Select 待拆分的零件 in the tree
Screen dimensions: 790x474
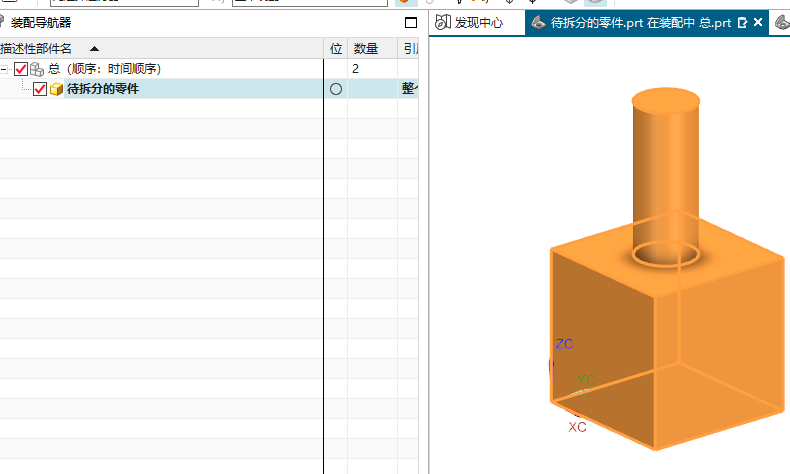pos(103,89)
